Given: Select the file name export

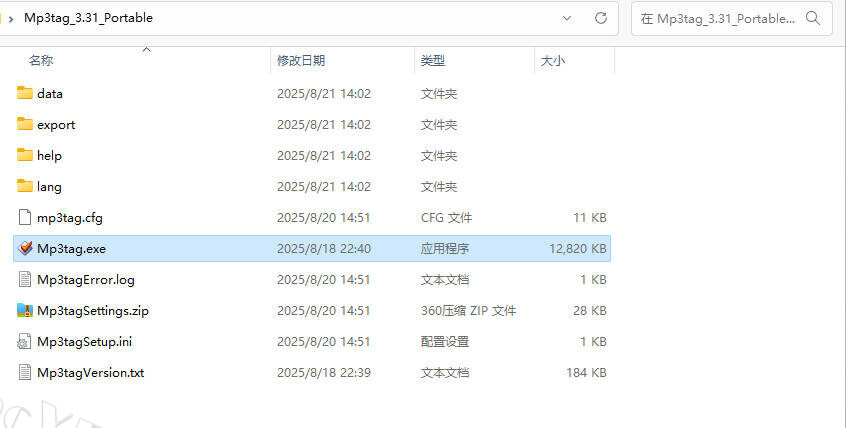Looking at the screenshot, I should (x=56, y=125).
